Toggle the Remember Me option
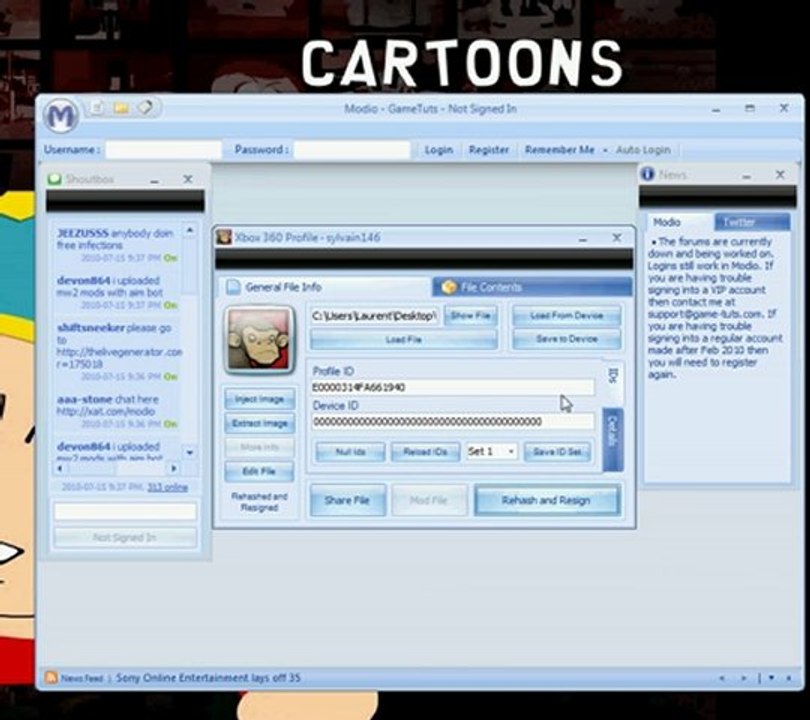Screen dimensions: 810x720 pyautogui.click(x=559, y=150)
